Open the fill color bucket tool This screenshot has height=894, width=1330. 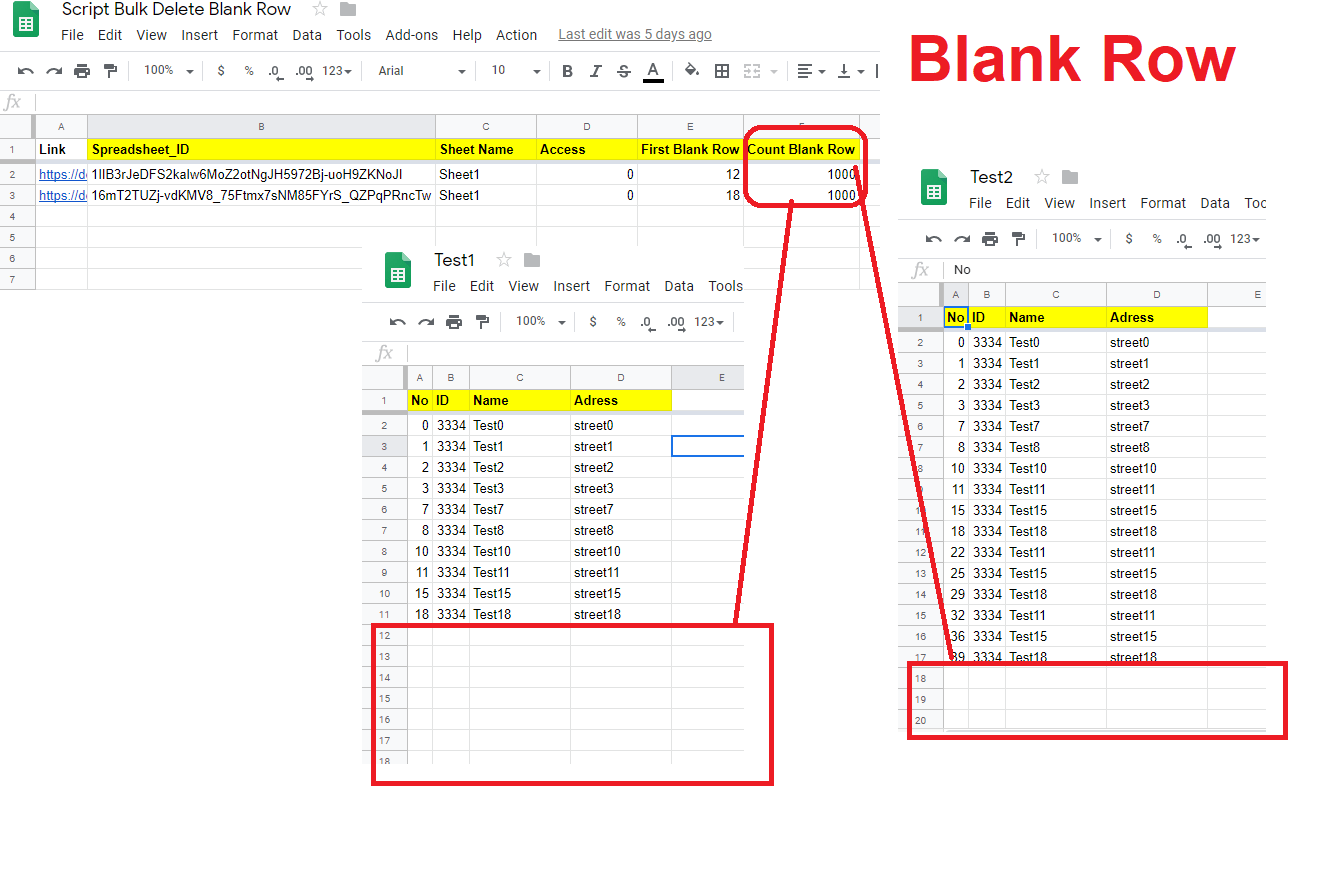[692, 71]
